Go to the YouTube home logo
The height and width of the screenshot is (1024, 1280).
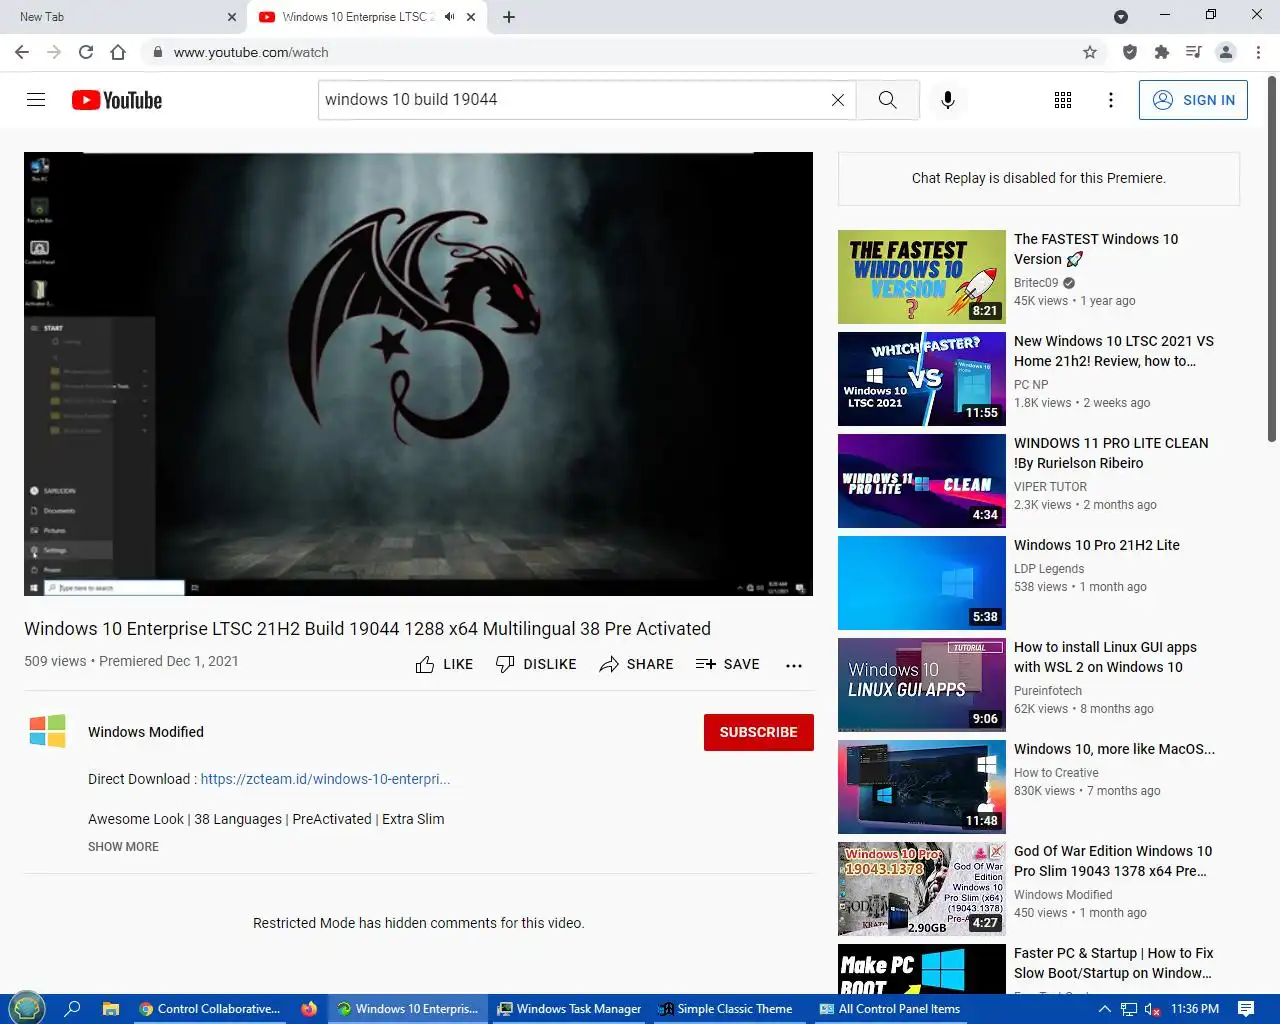click(x=117, y=100)
